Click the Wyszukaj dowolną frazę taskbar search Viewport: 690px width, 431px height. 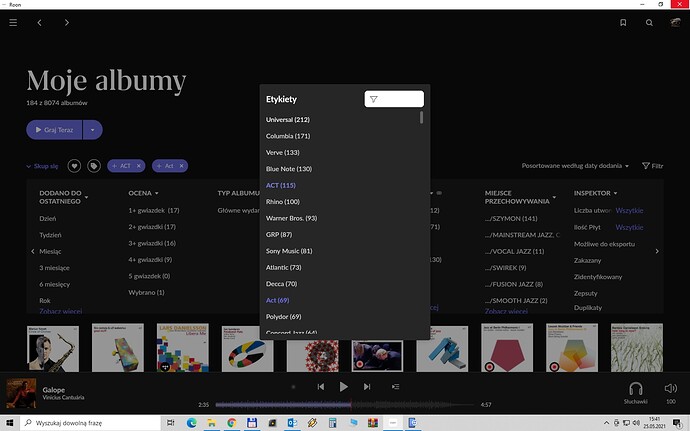click(90, 423)
